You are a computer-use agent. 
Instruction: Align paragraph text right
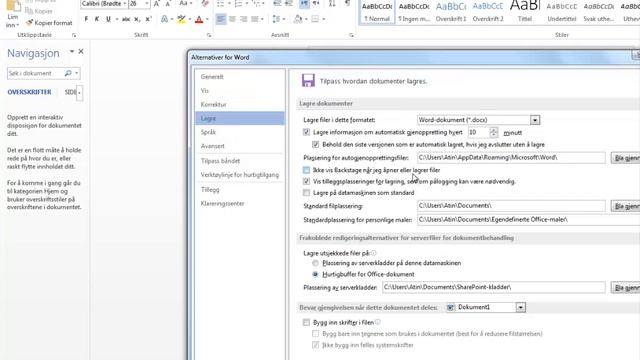[x=243, y=19]
